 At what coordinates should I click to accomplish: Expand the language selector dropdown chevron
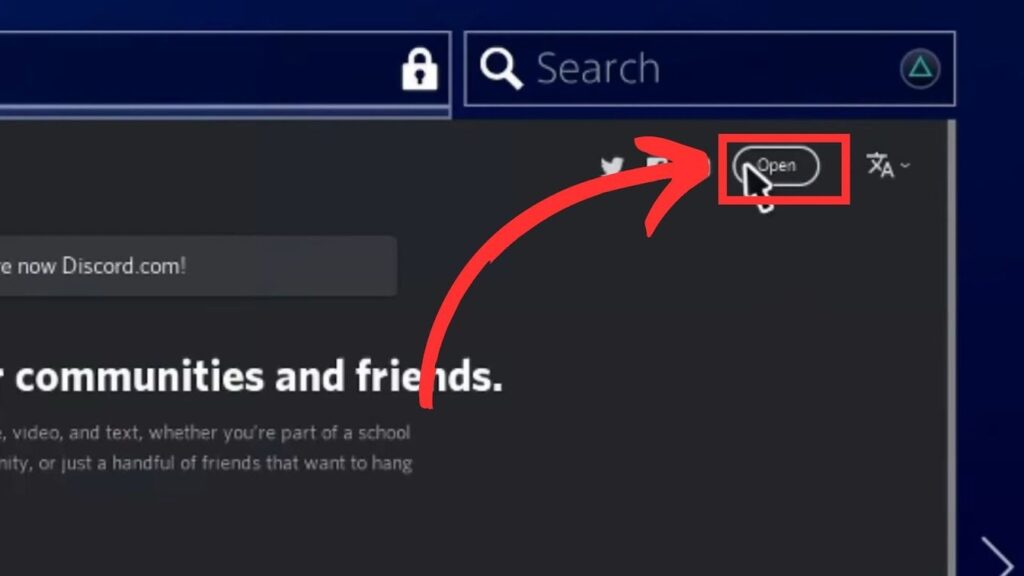(905, 166)
